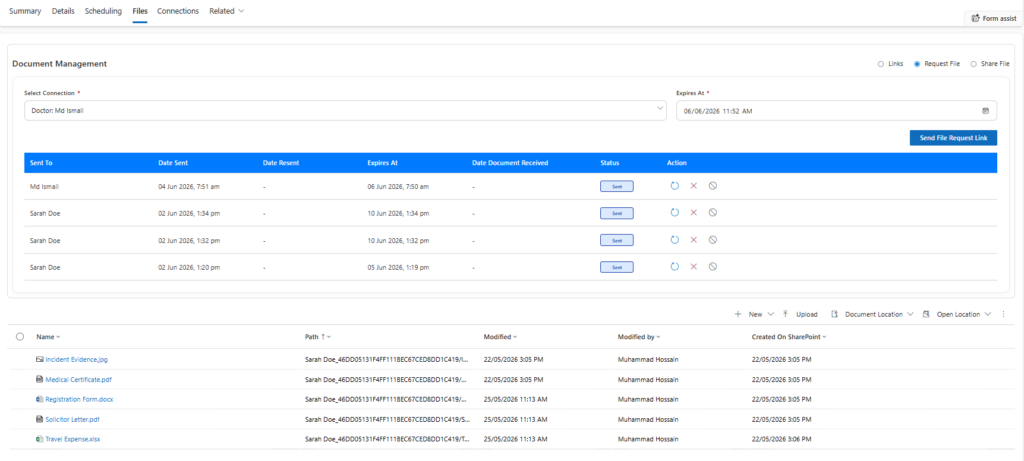The image size is (1024, 461).
Task: Expand the Related tab dropdown
Action: coord(241,11)
